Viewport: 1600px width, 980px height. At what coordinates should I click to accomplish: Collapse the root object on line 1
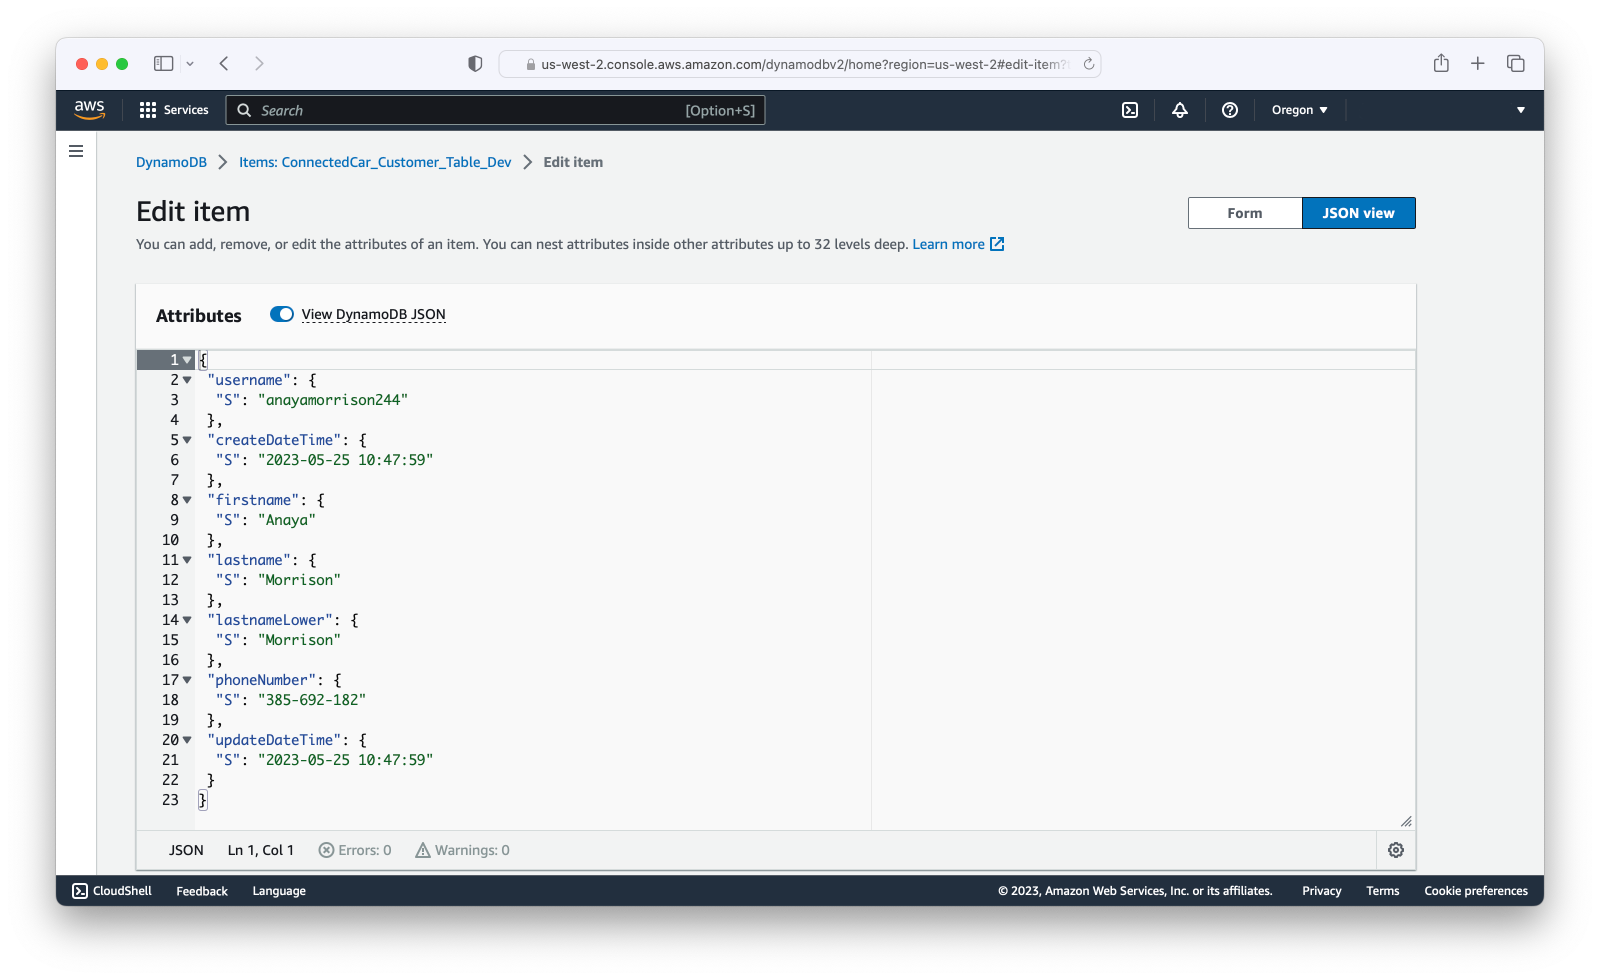[x=187, y=360]
